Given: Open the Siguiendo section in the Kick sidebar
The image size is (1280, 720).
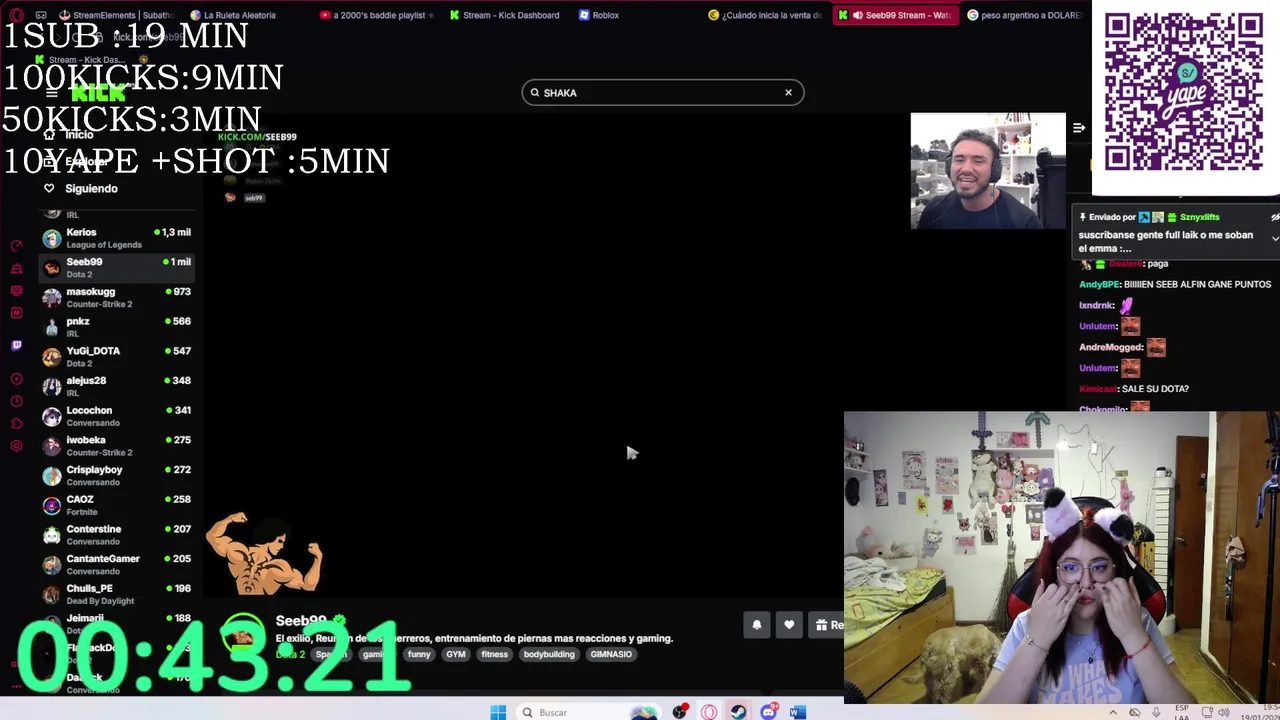Looking at the screenshot, I should (91, 188).
